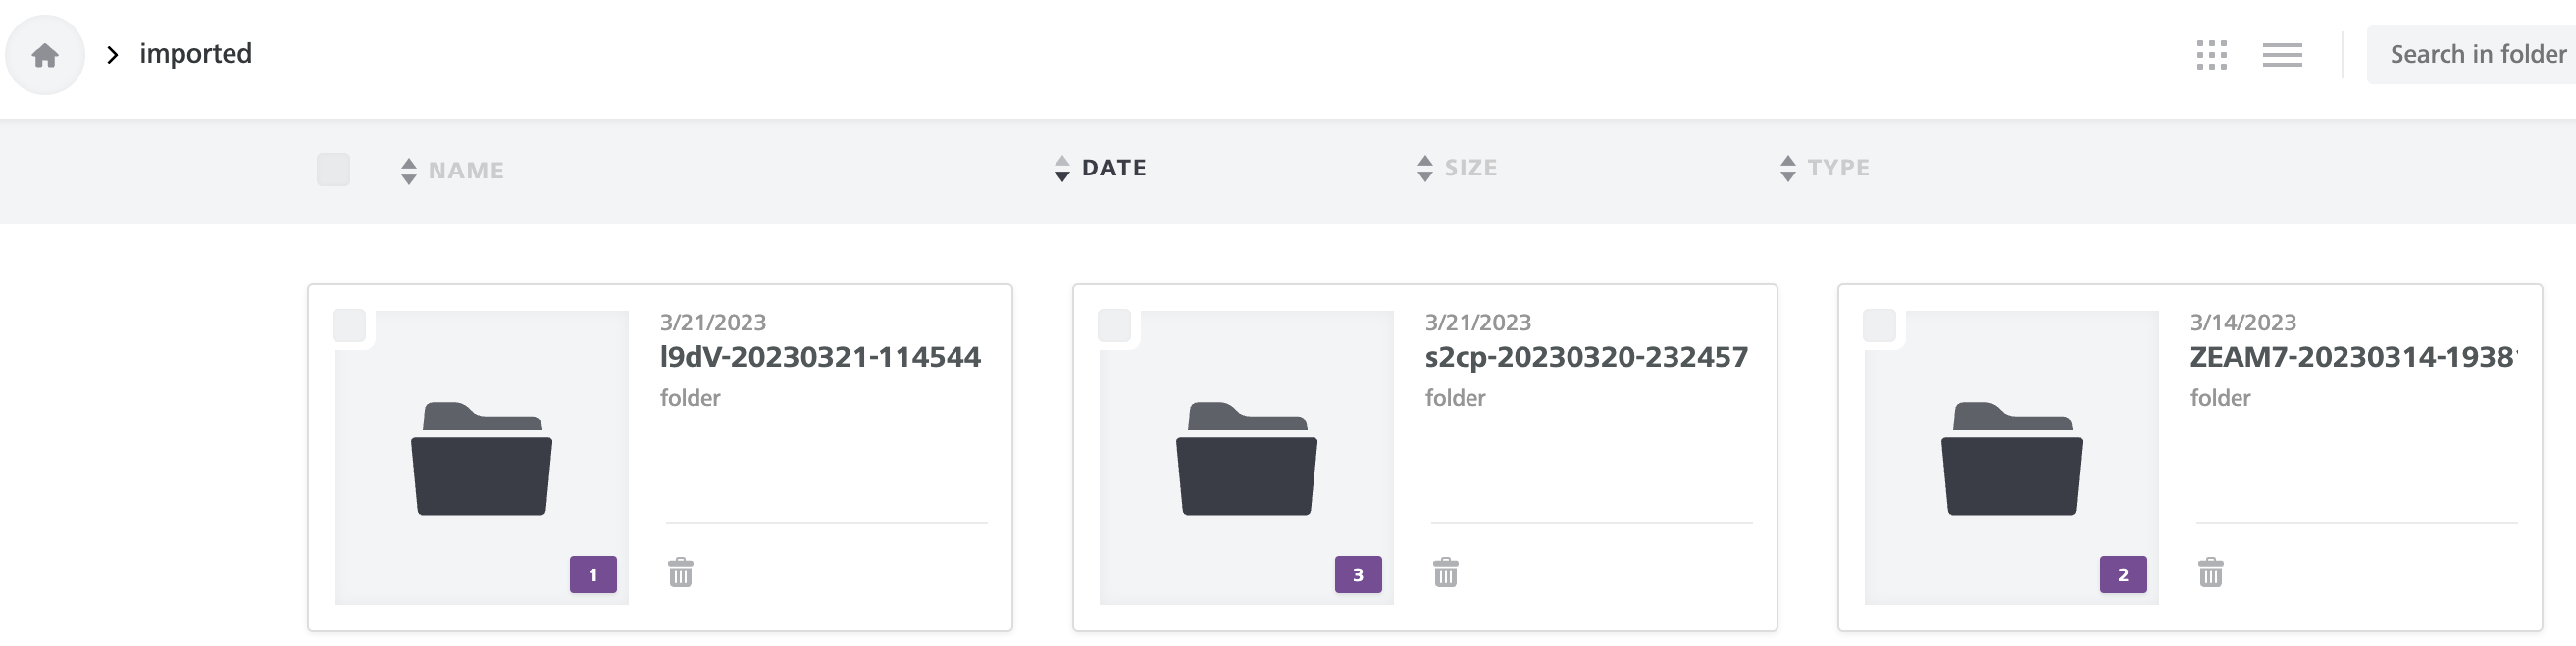Select the l9dV-20230321-114544 folder checkbox

coord(349,326)
